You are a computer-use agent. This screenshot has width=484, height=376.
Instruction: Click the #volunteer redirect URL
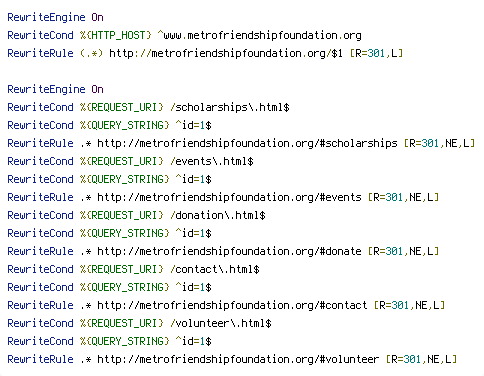pyautogui.click(x=238, y=359)
